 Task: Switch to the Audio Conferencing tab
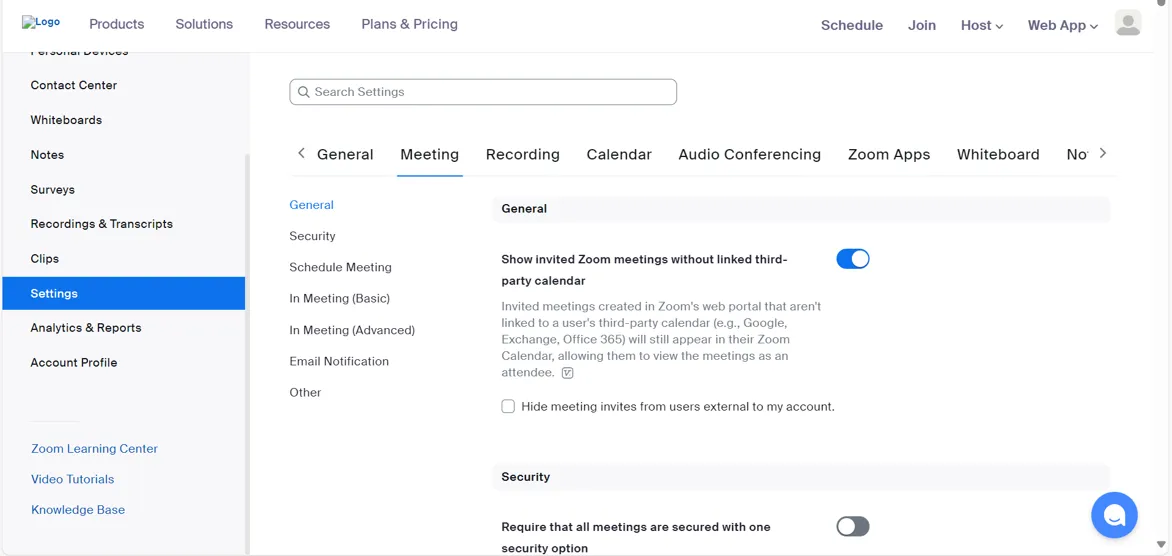point(749,154)
